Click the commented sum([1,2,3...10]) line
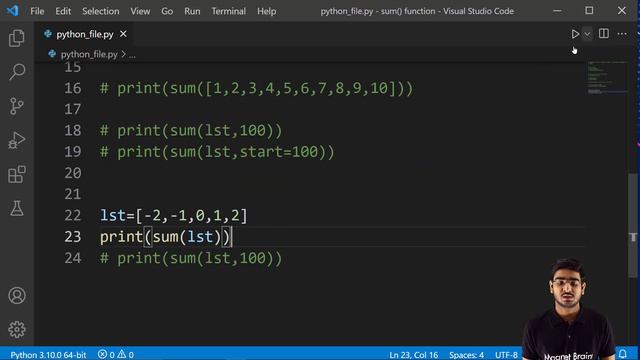 257,88
